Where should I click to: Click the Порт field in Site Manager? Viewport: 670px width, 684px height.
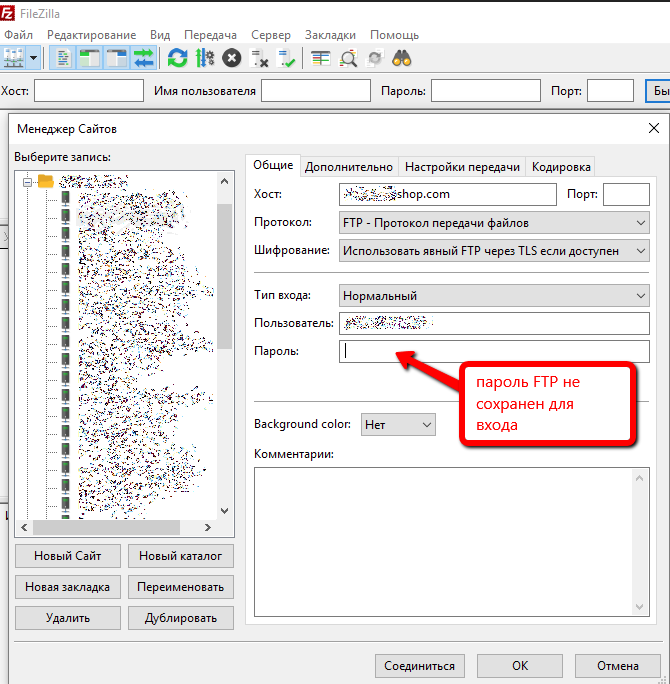(626, 194)
